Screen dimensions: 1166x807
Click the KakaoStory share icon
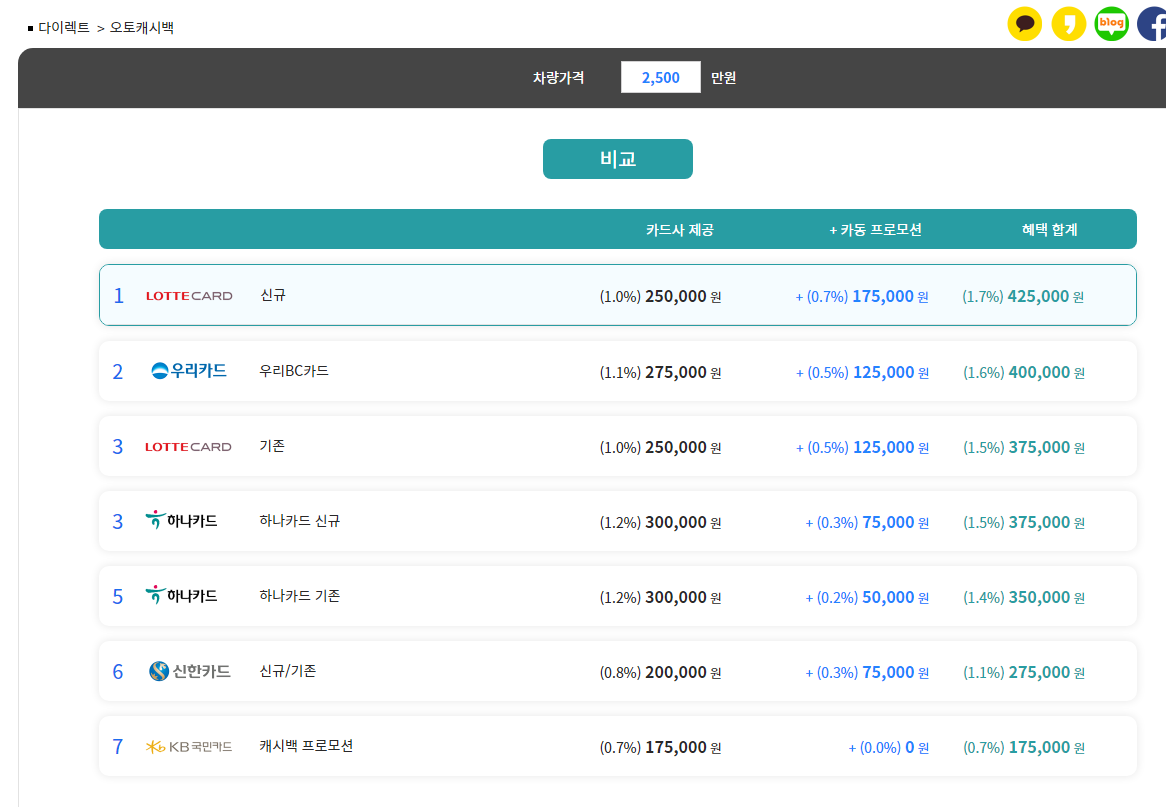(1069, 24)
